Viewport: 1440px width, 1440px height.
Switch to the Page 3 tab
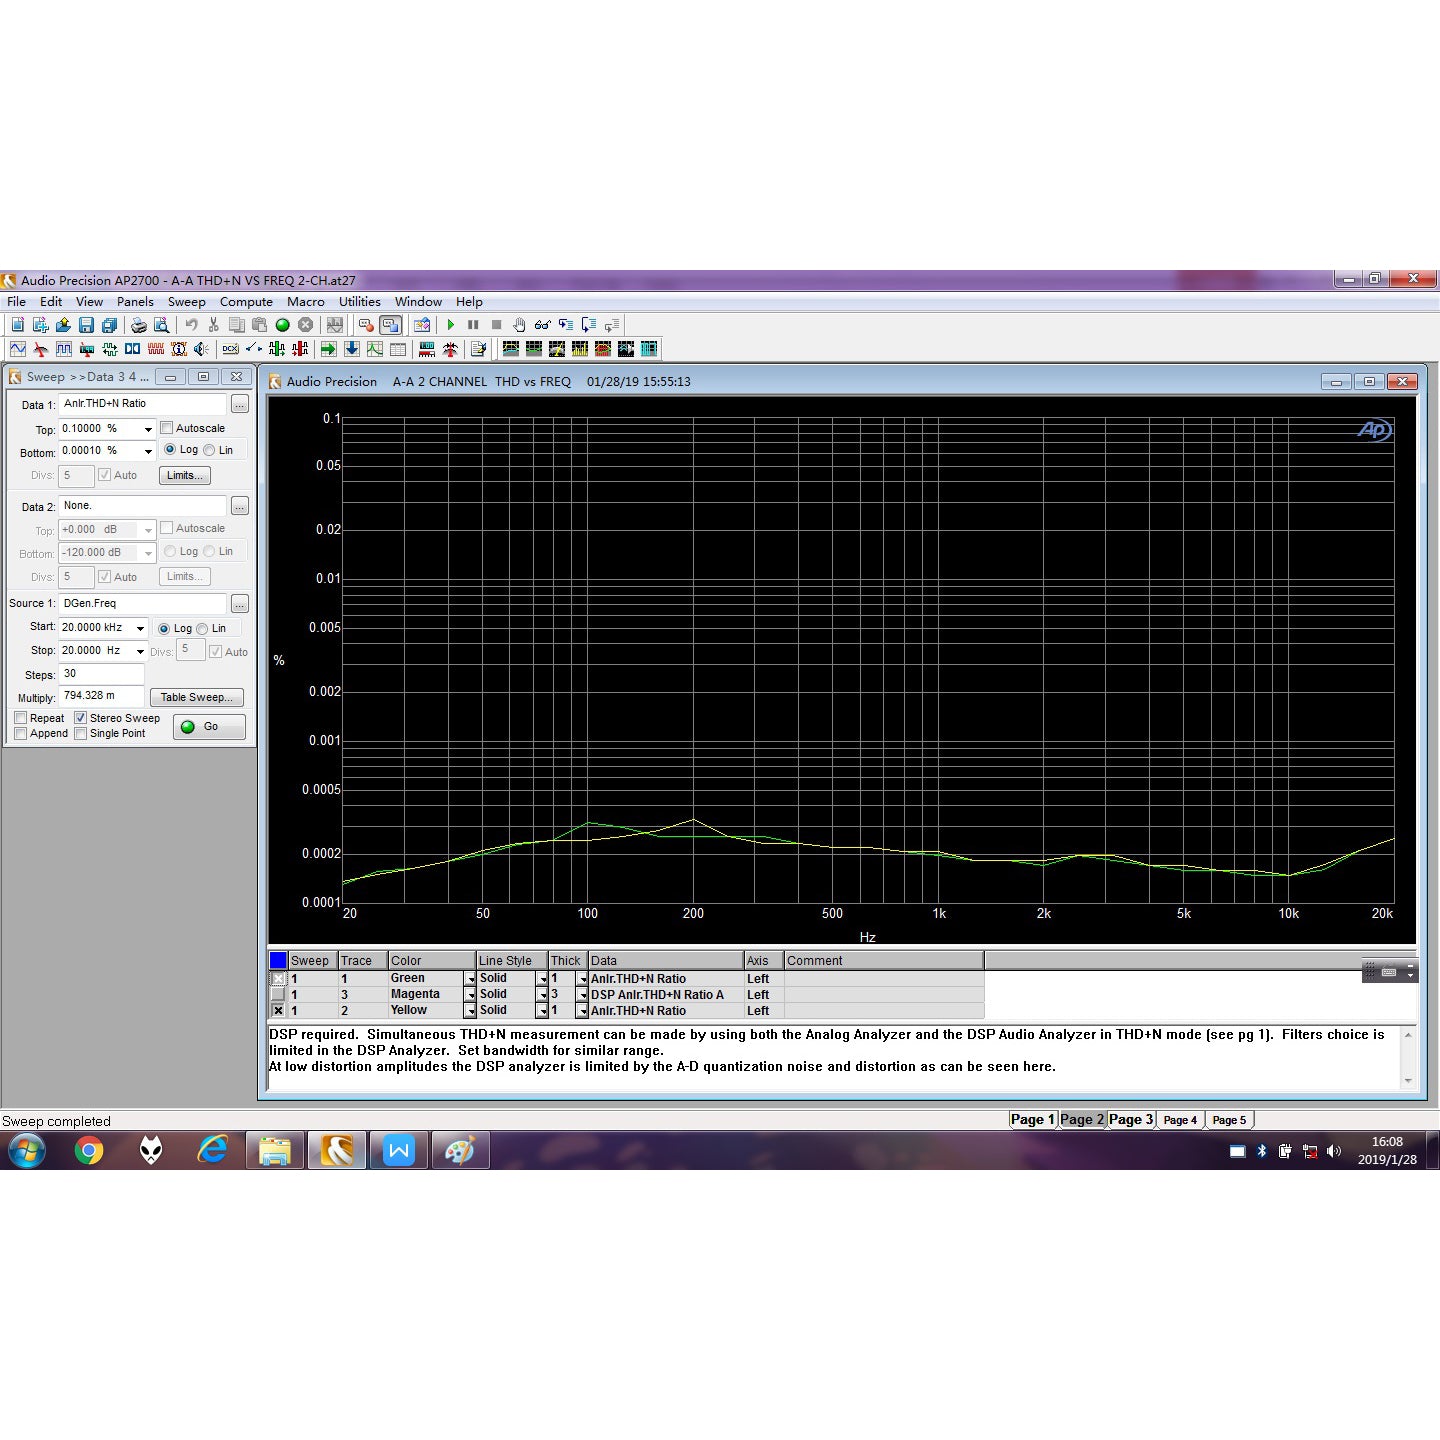[x=1130, y=1120]
